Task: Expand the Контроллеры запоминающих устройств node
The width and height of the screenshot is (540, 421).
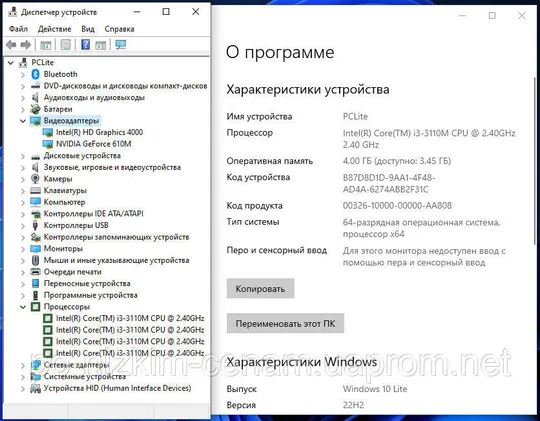Action: pyautogui.click(x=23, y=237)
